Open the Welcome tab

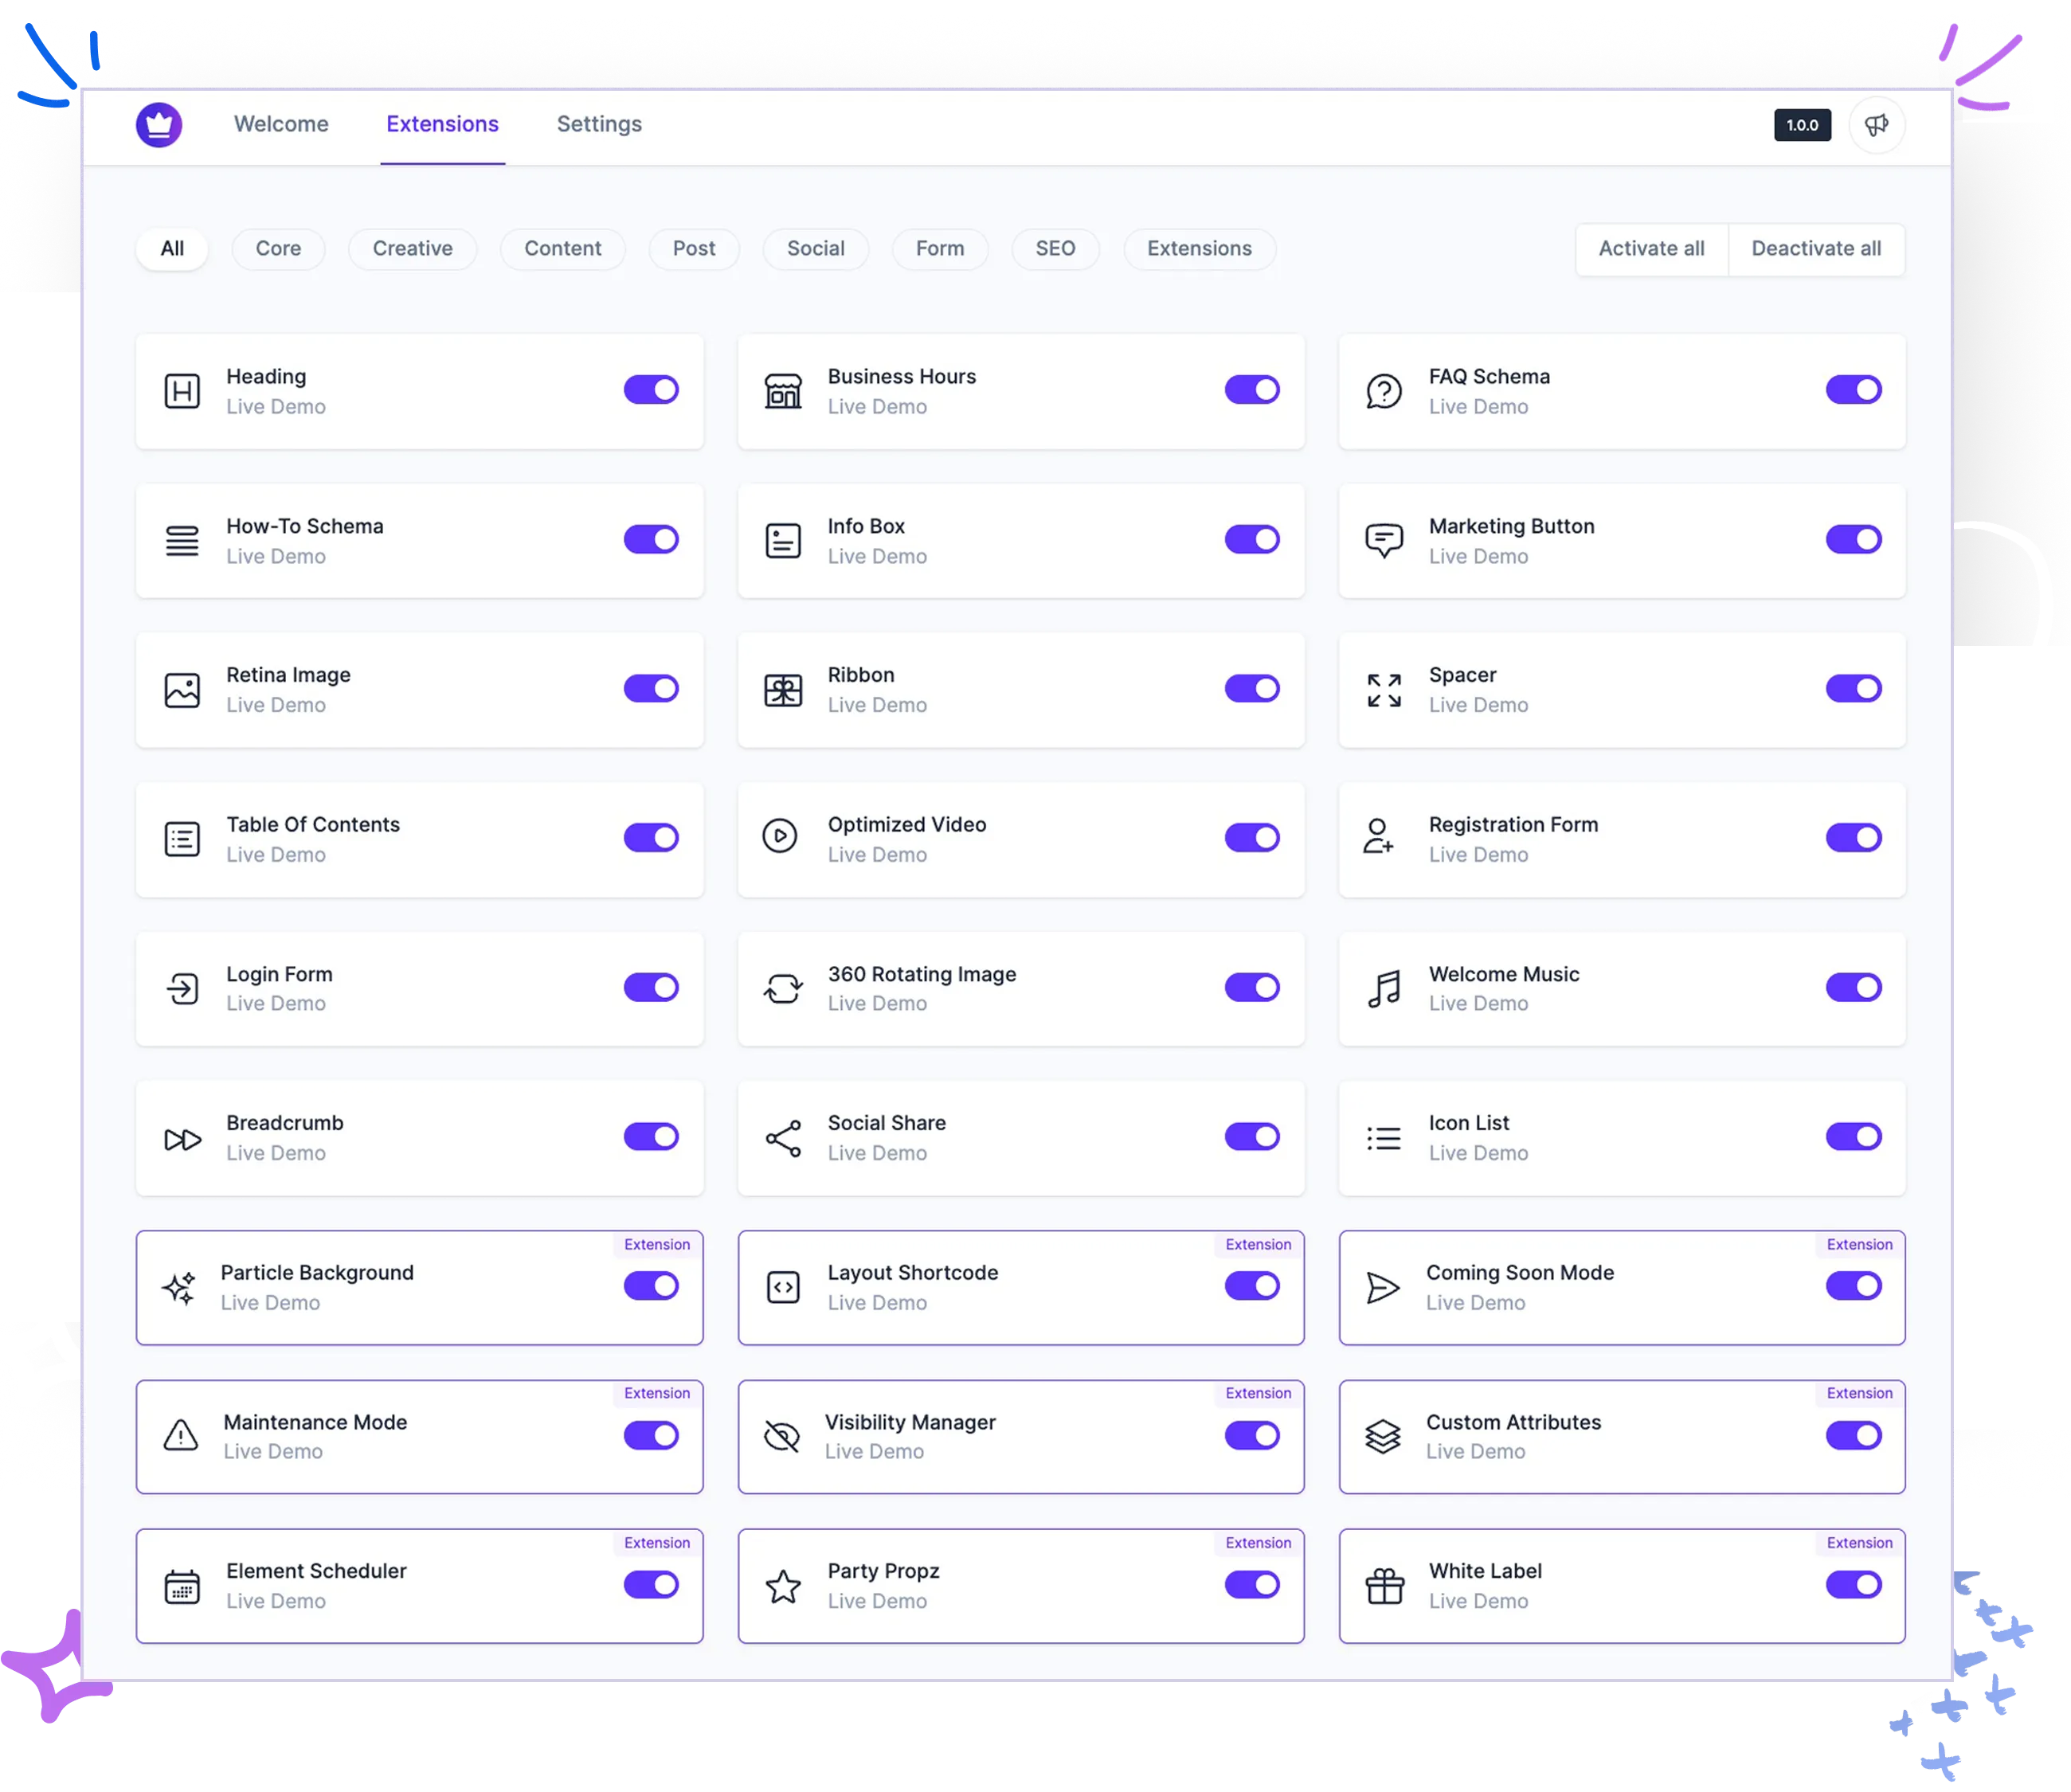(281, 124)
